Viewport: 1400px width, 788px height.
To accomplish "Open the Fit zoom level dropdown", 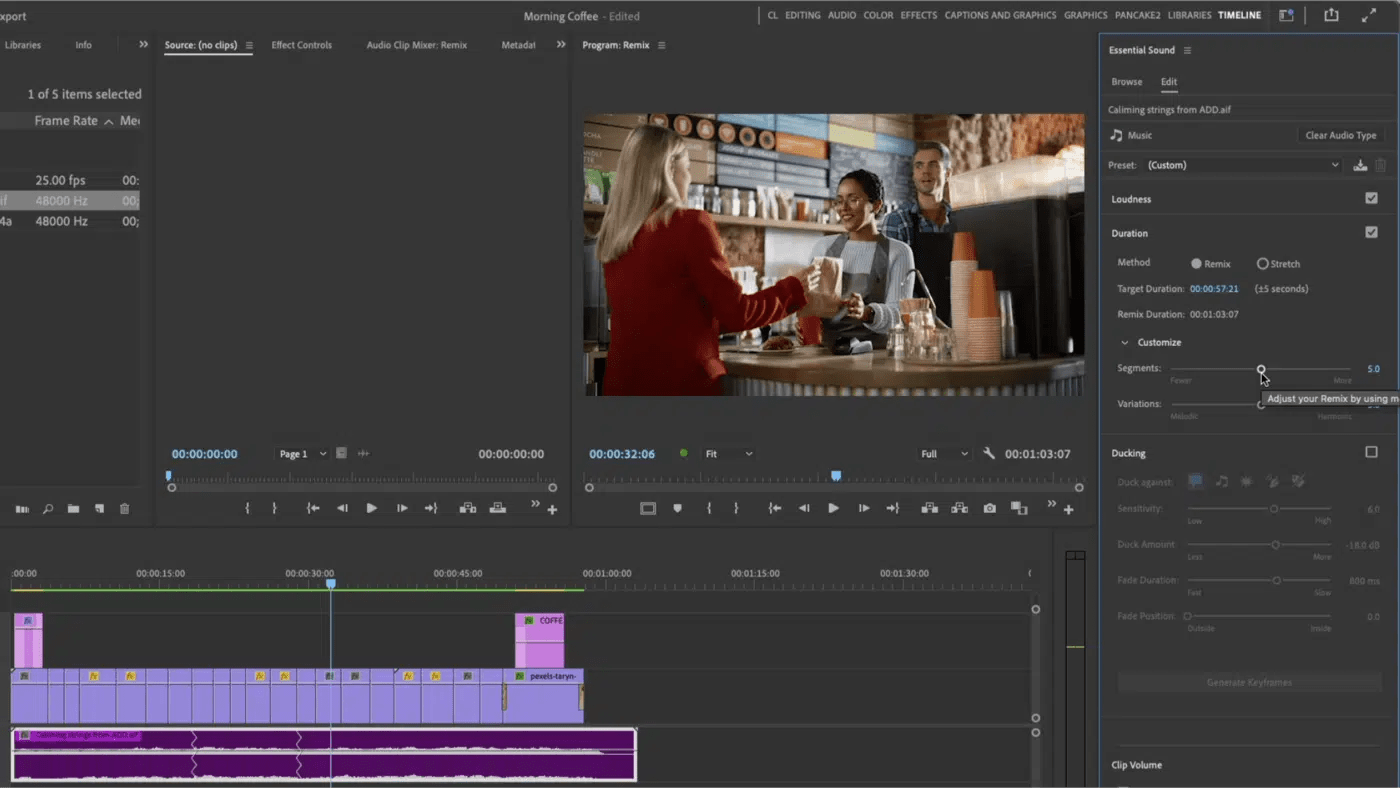I will (729, 454).
